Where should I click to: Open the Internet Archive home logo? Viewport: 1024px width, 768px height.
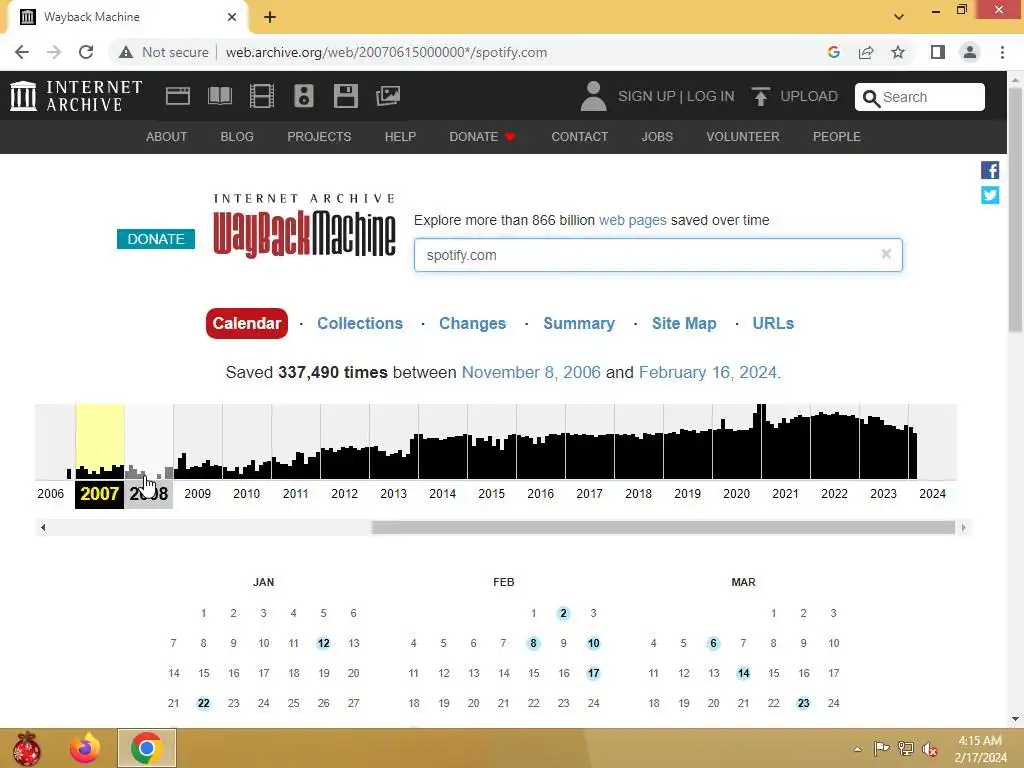coord(76,96)
